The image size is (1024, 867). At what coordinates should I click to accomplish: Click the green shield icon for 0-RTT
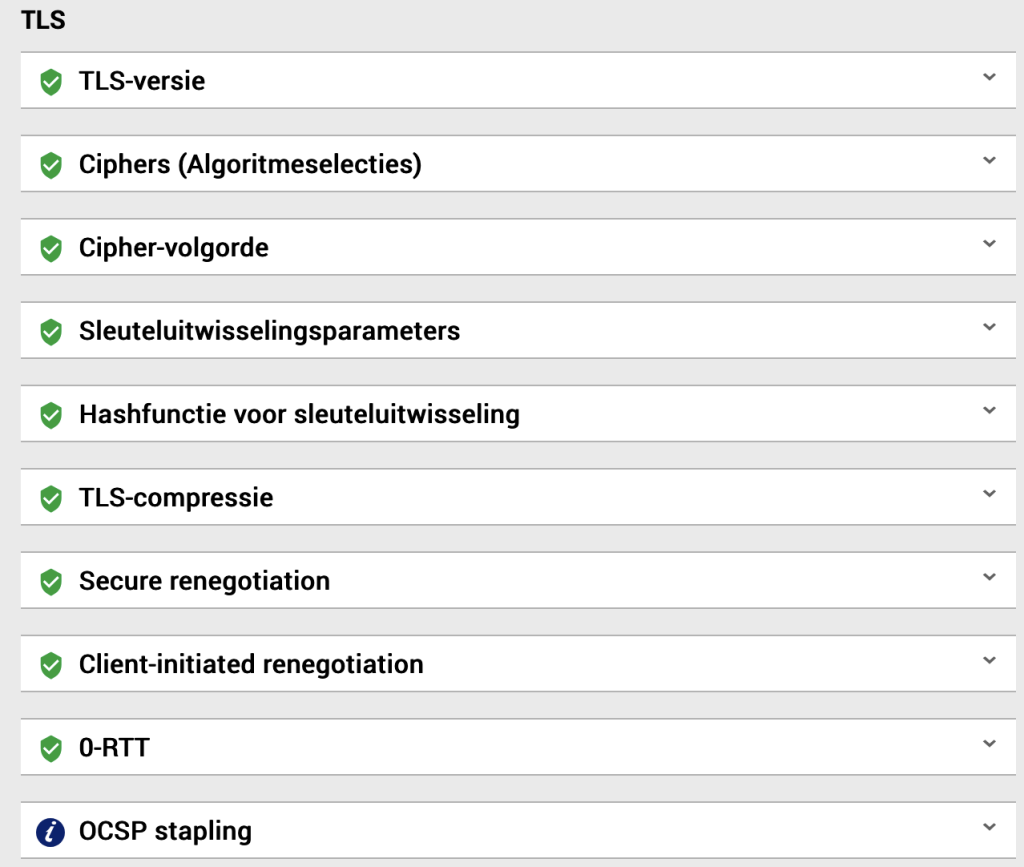[51, 748]
